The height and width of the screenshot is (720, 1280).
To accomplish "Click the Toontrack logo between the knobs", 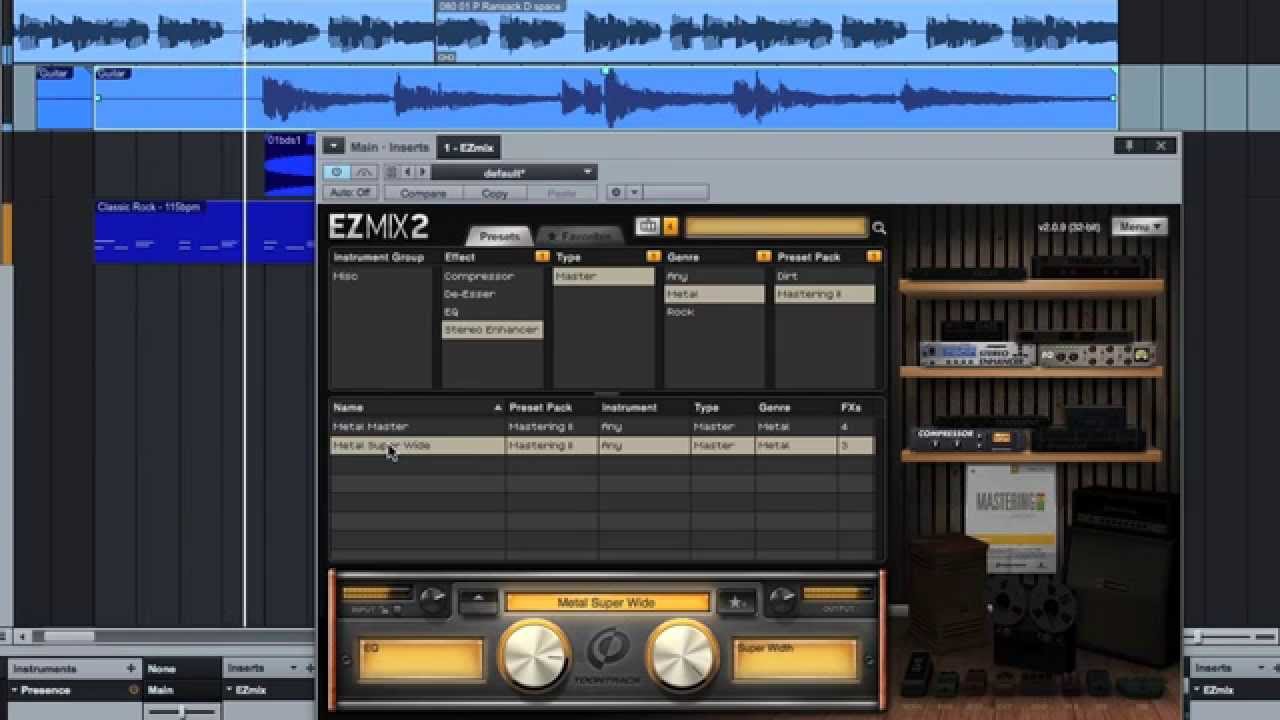I will [607, 650].
